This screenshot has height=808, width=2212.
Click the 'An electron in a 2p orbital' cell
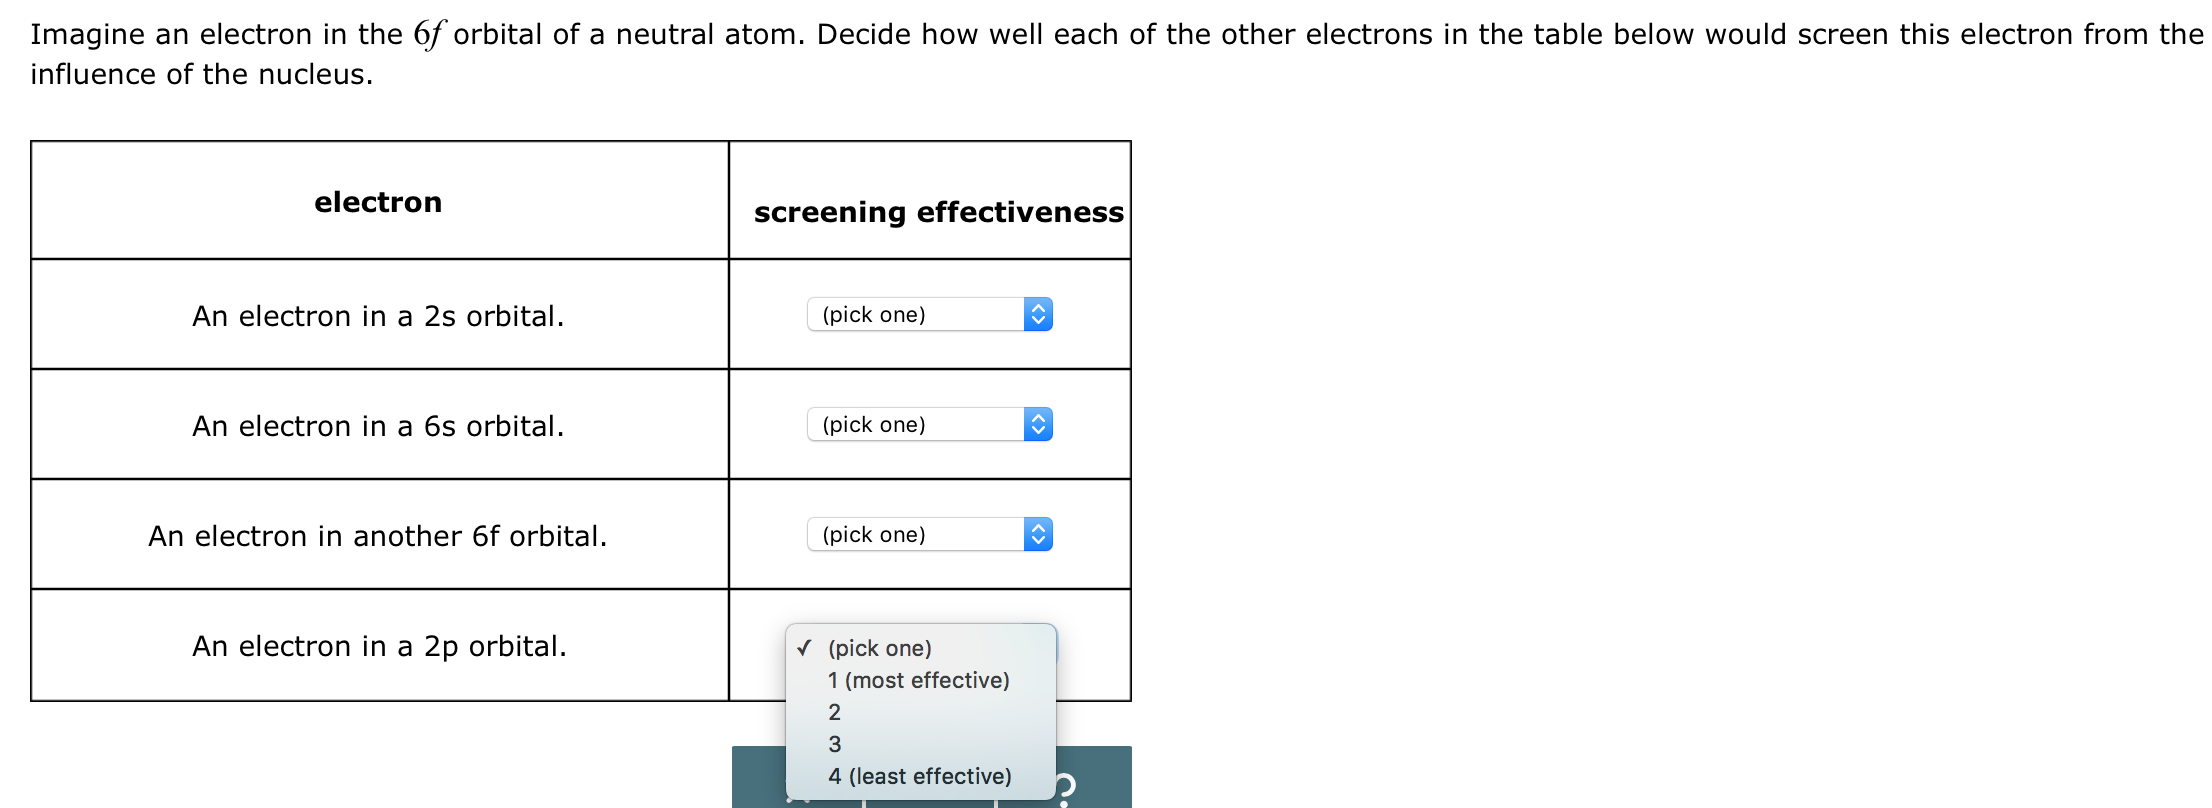click(379, 646)
